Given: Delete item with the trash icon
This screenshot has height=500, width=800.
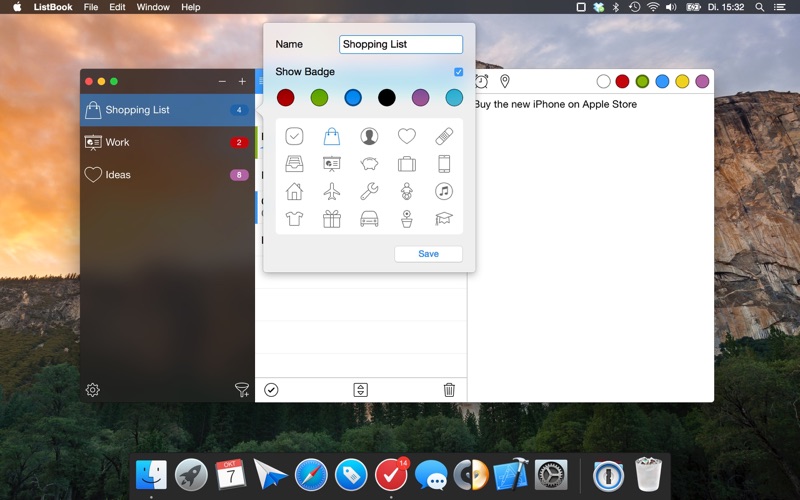Looking at the screenshot, I should [x=449, y=390].
